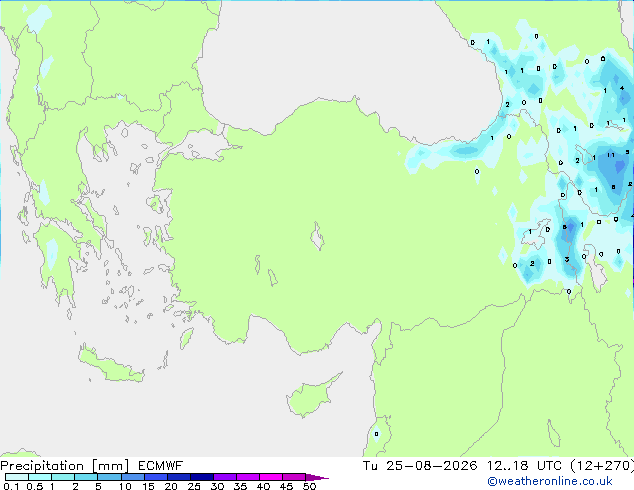Pick the 10–15 mm legend color box
The width and height of the screenshot is (634, 490).
click(132, 477)
